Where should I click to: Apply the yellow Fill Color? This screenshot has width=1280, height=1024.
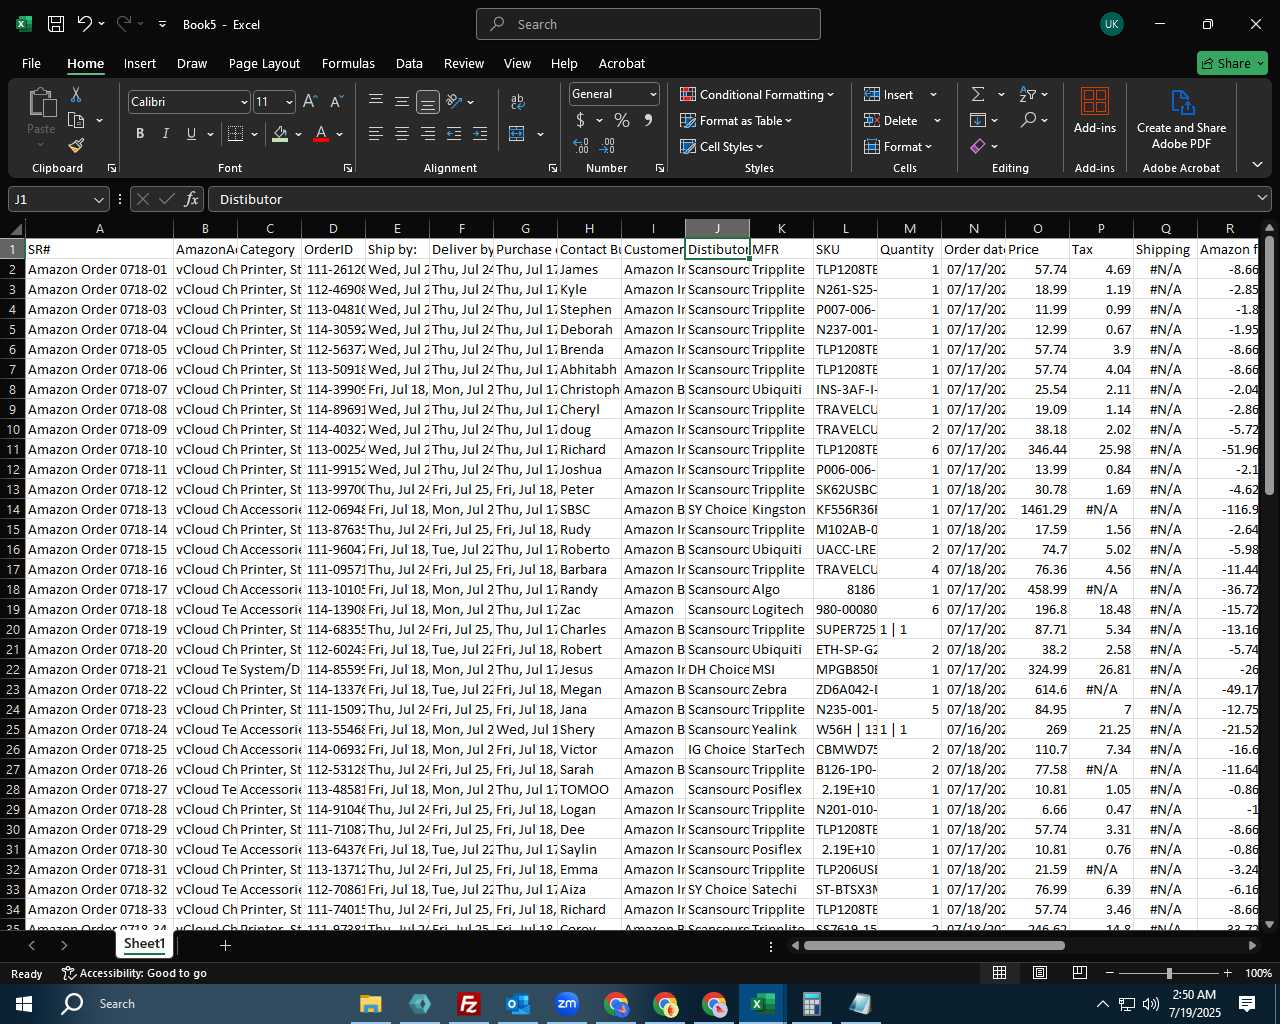(280, 134)
